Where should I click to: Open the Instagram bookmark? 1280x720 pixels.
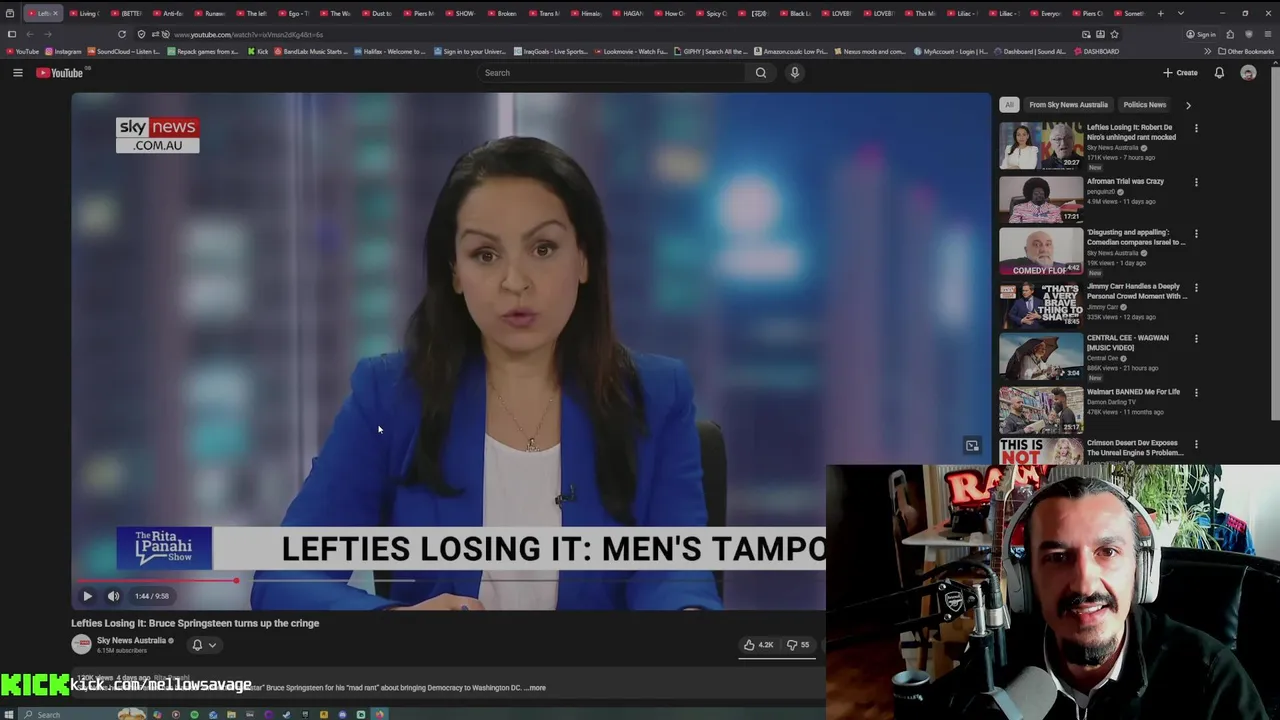[63, 51]
